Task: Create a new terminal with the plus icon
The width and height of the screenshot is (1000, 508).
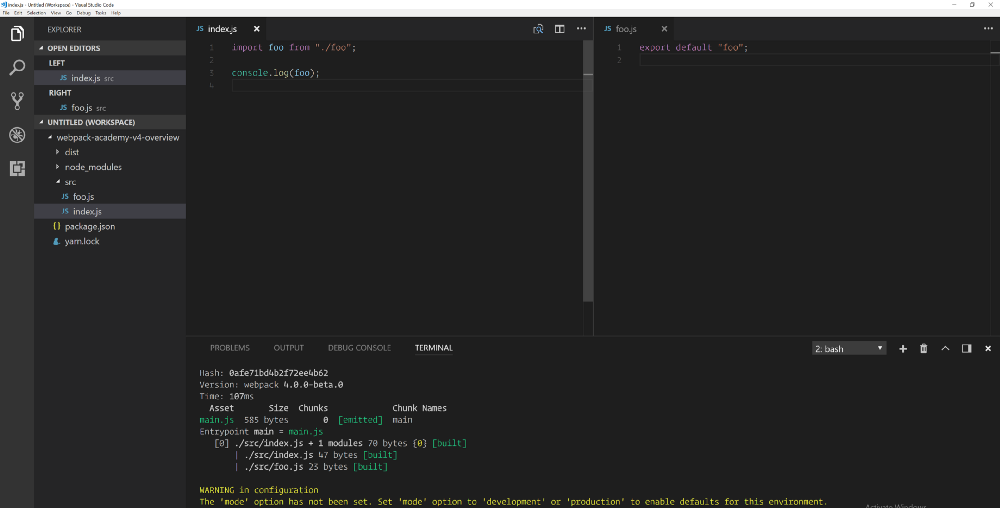Action: click(x=902, y=349)
